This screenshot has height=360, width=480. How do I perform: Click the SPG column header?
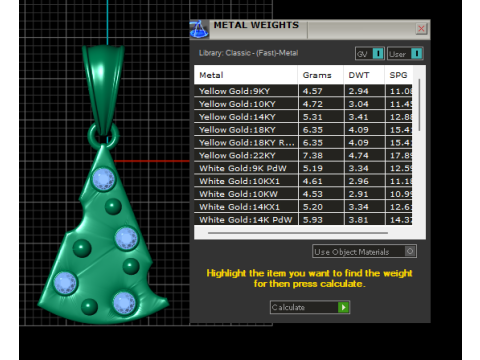click(399, 75)
